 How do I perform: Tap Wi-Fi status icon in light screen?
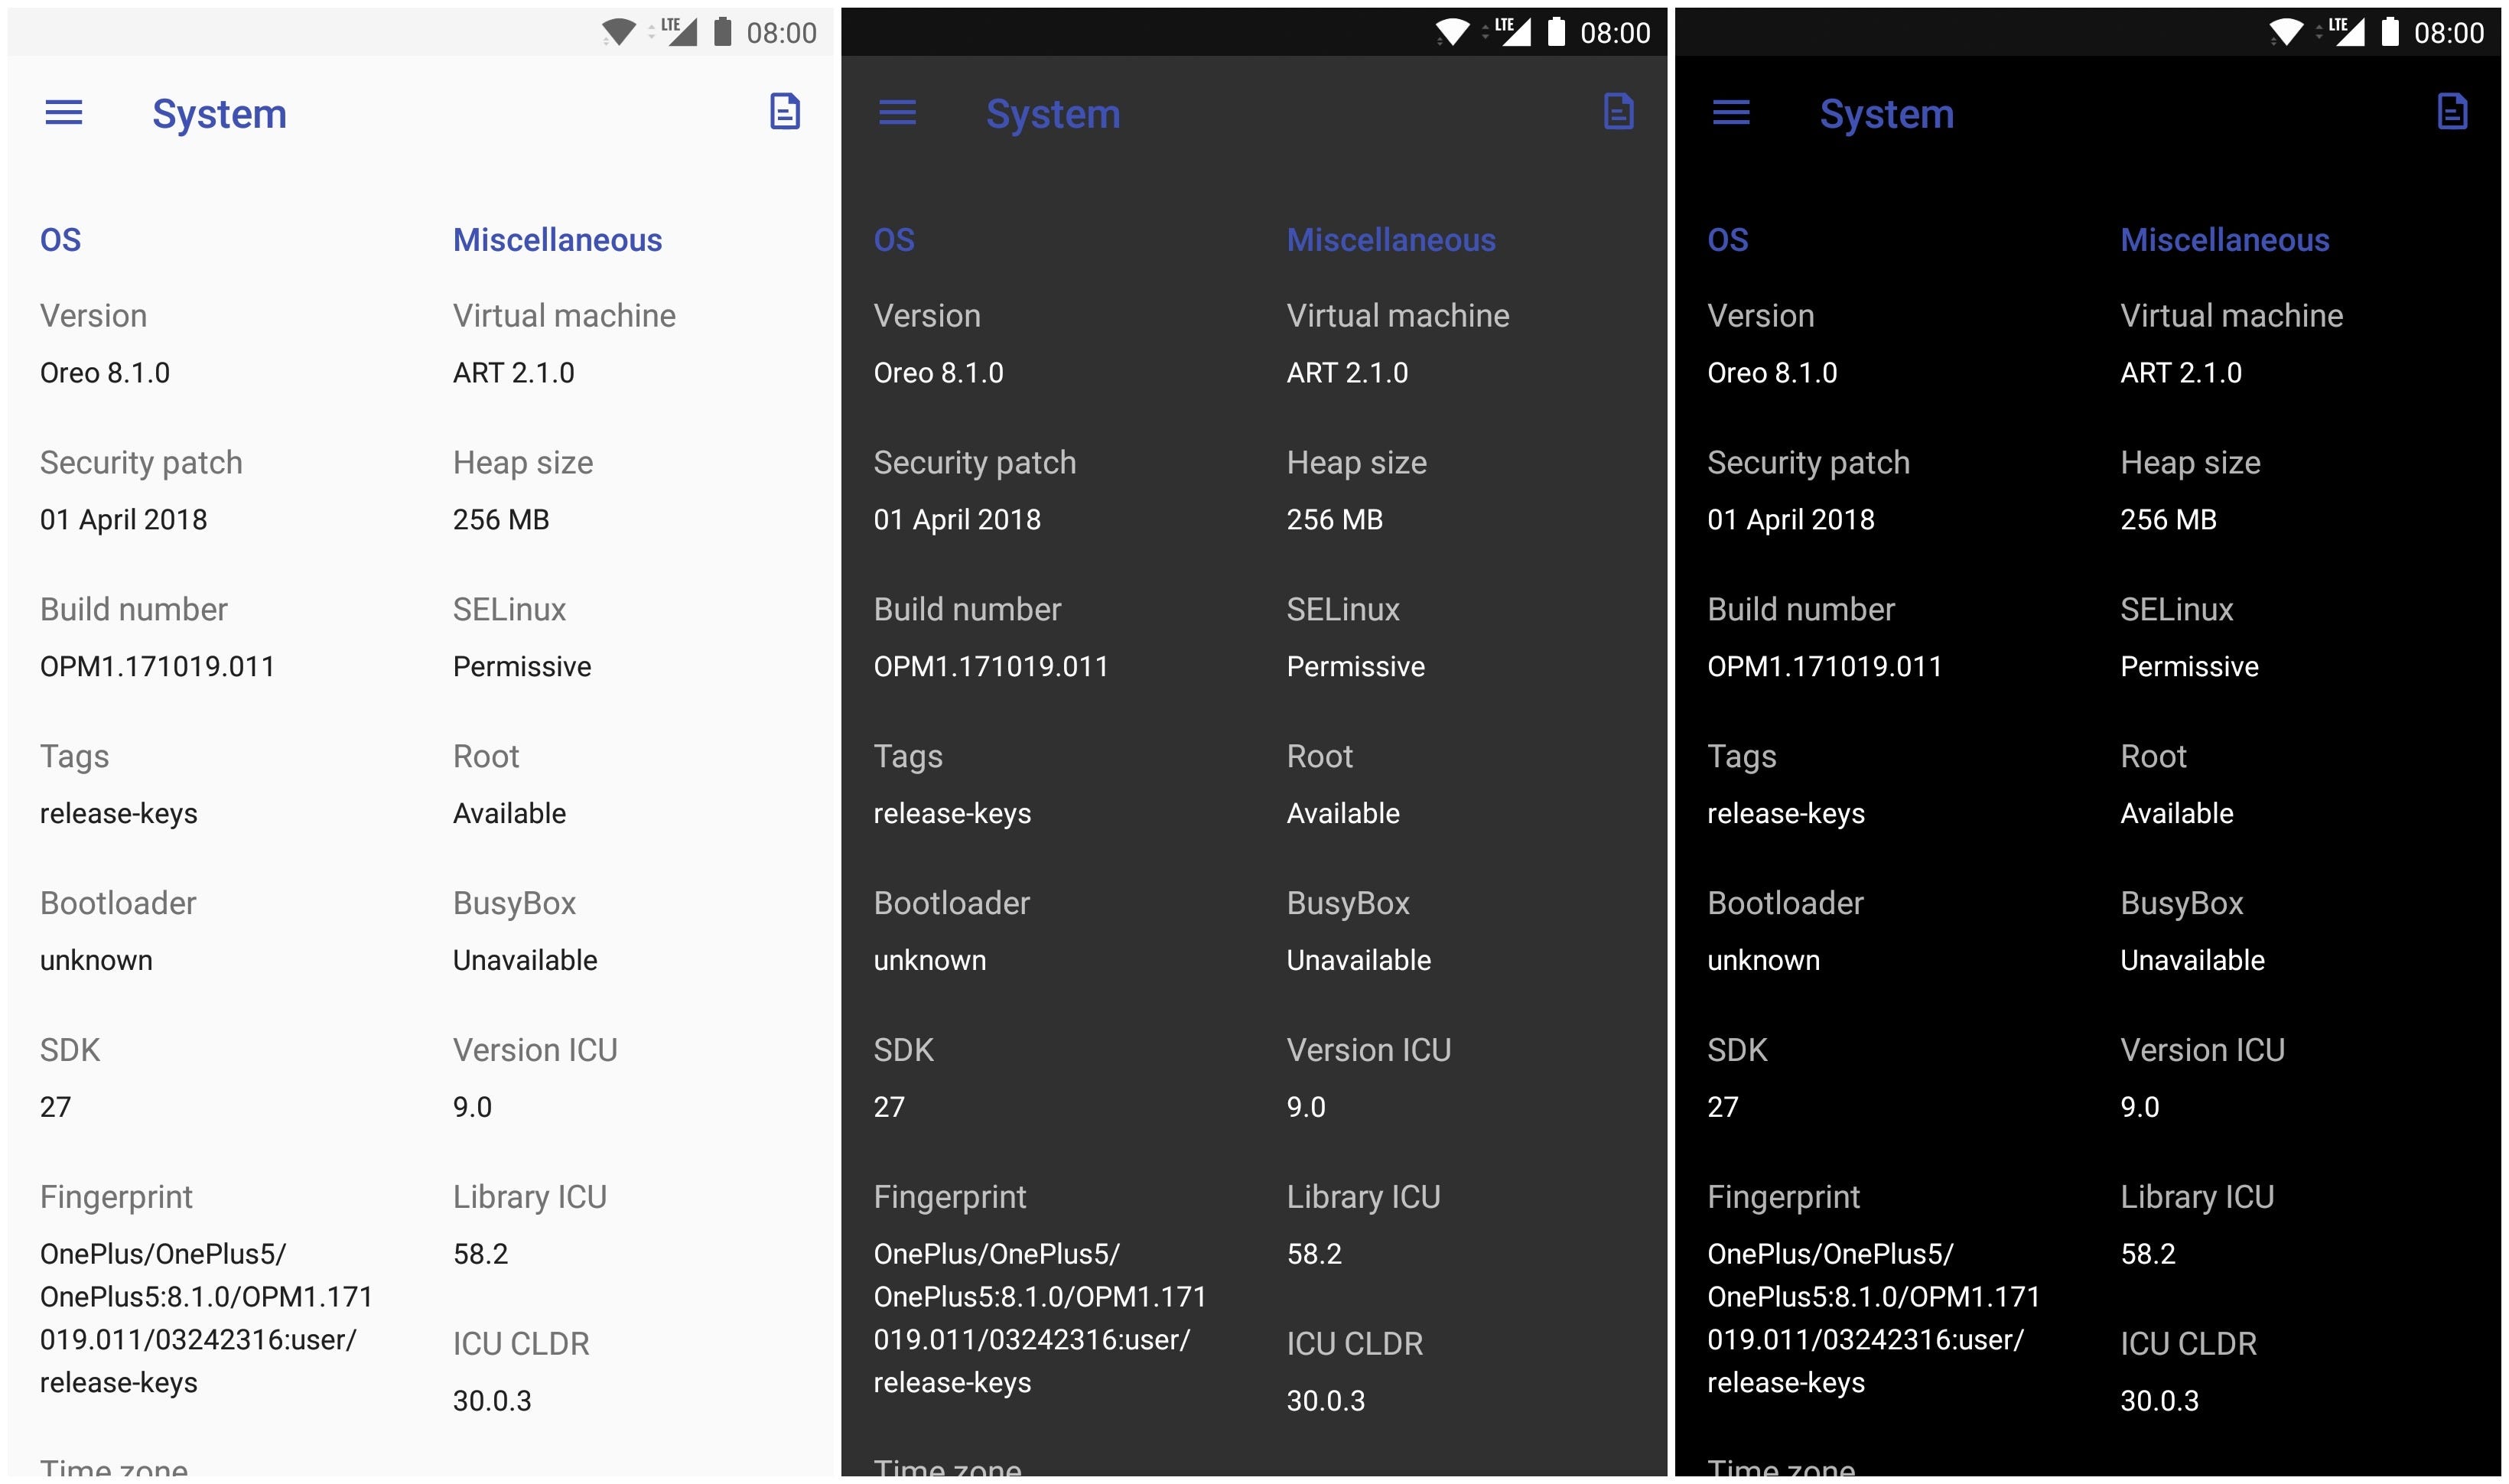click(619, 33)
